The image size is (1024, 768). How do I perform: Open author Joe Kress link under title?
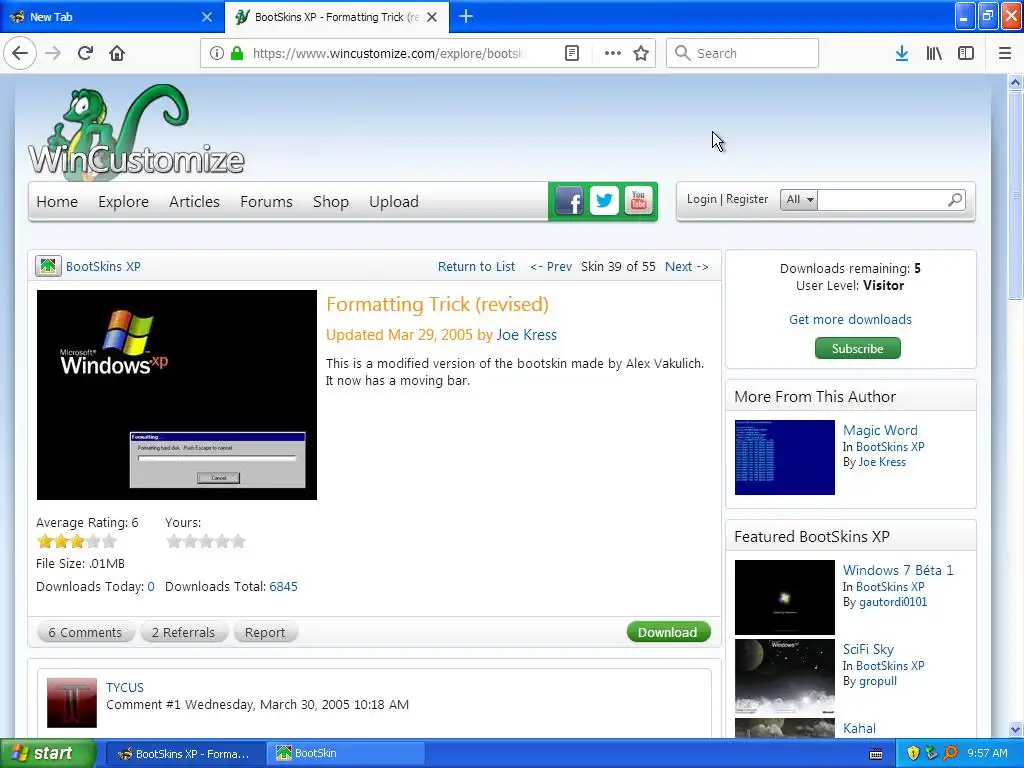tap(526, 334)
